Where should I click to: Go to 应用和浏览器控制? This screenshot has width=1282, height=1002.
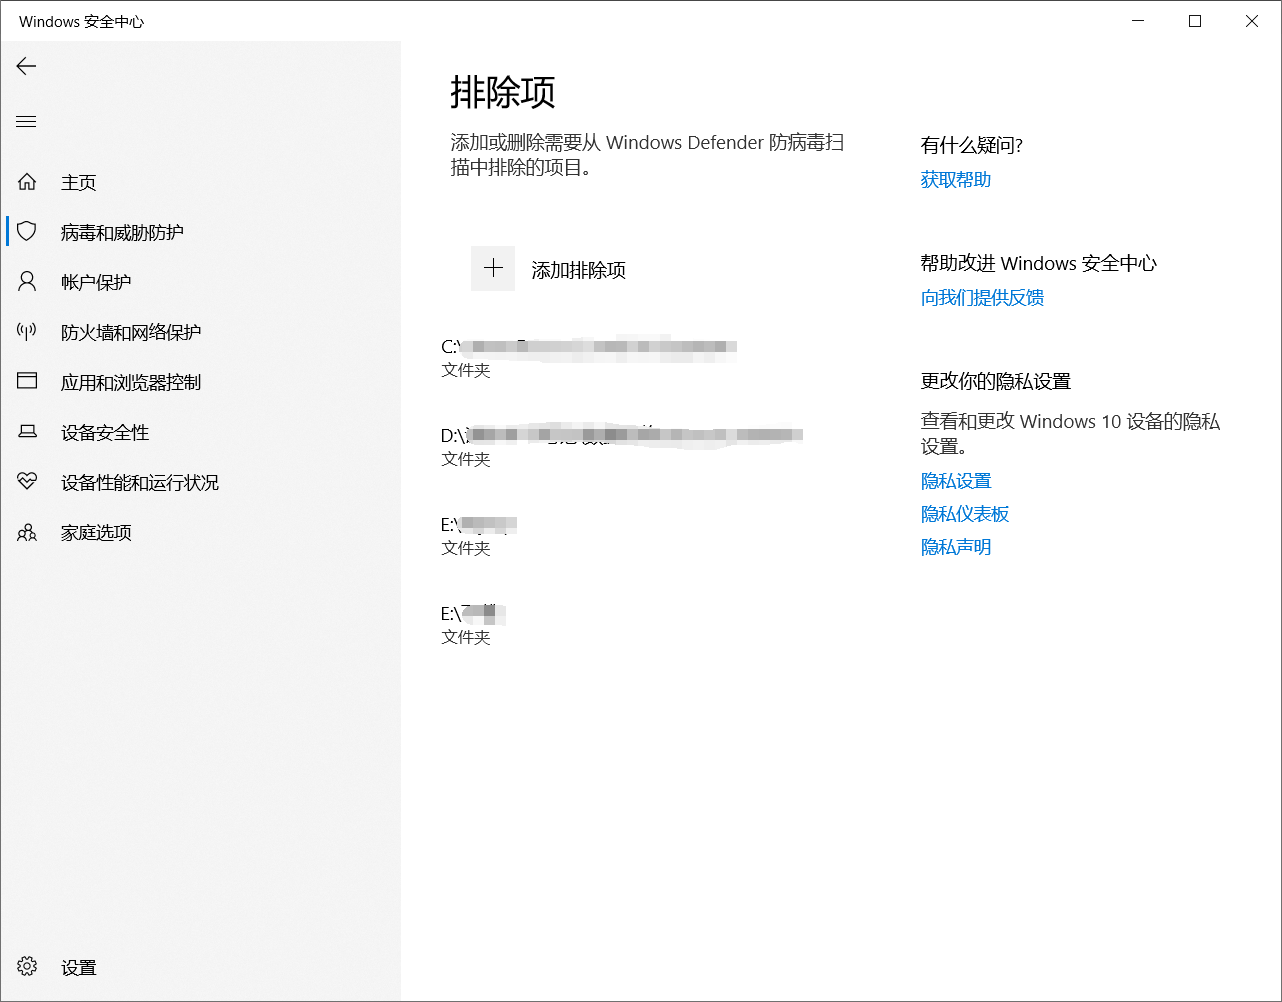[131, 382]
